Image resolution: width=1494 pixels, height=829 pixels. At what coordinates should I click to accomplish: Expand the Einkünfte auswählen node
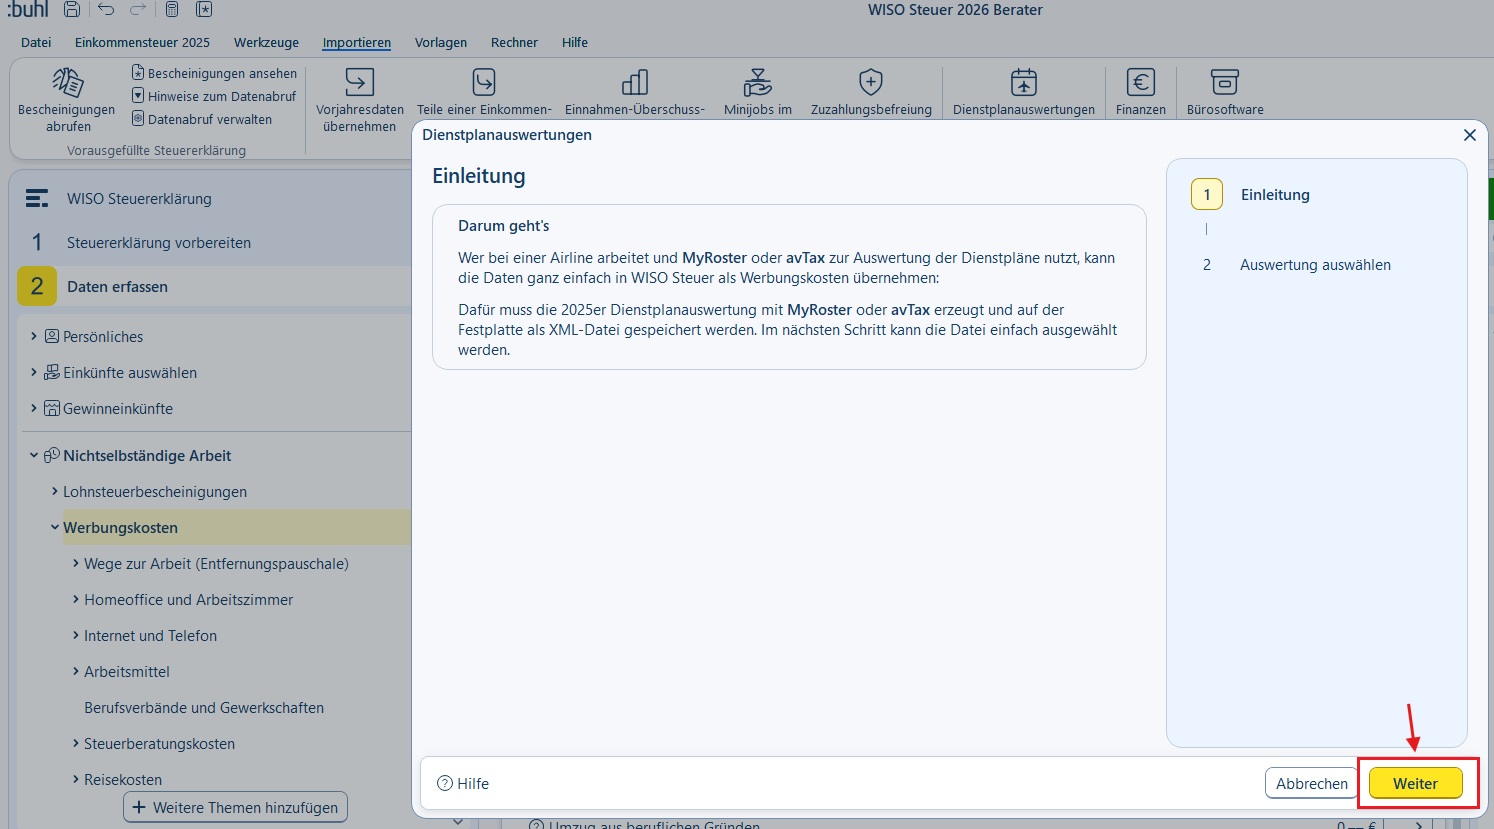(34, 372)
